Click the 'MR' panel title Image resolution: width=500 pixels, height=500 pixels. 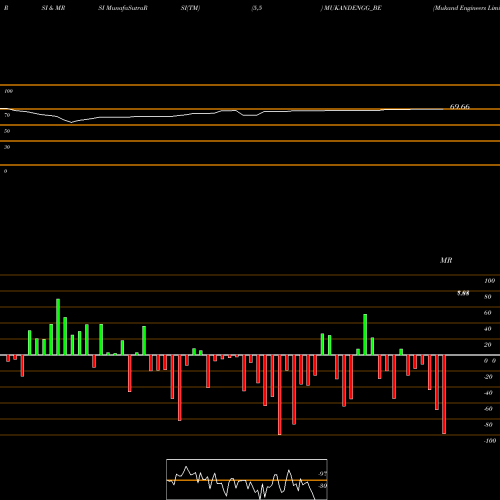pyautogui.click(x=446, y=260)
